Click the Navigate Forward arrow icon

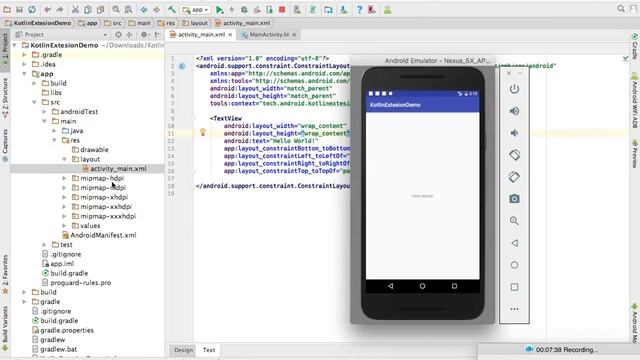156,9
